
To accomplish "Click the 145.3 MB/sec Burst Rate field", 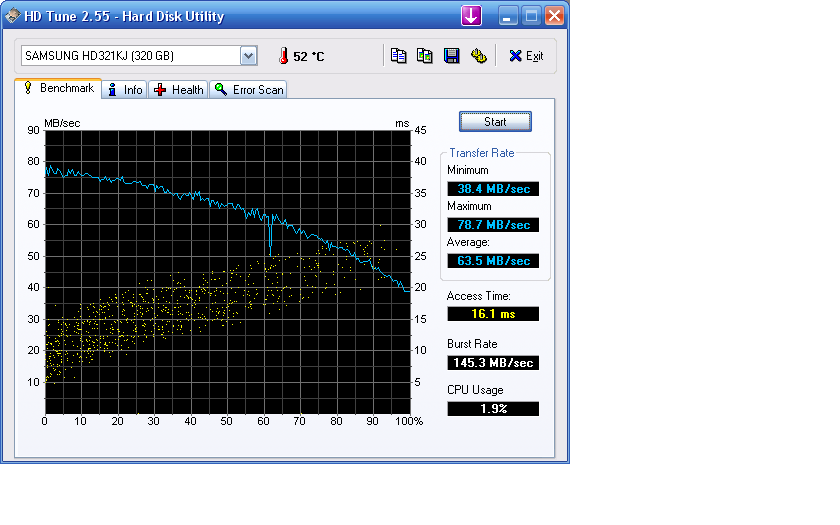I will 493,363.
